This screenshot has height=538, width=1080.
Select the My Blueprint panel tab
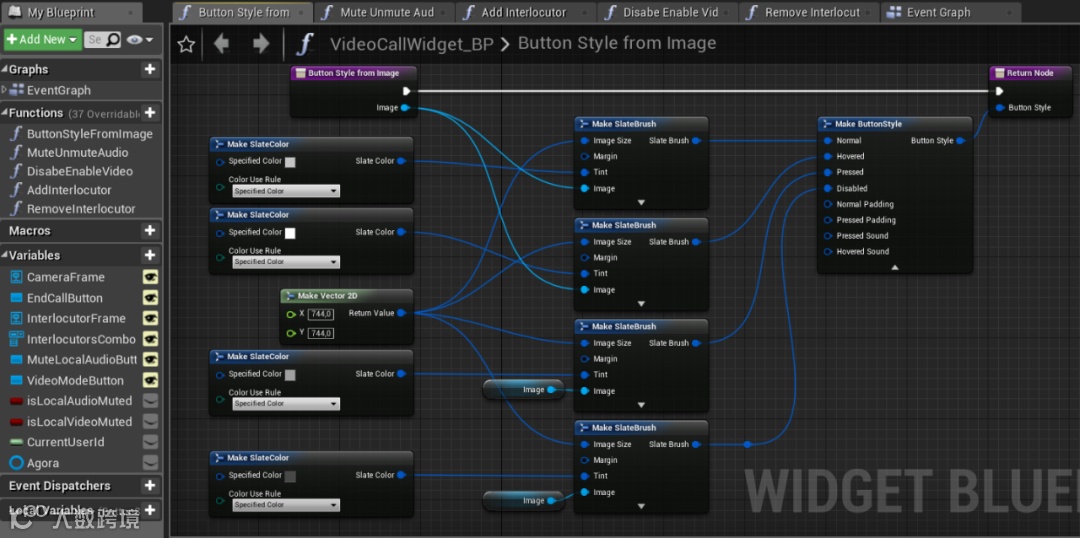click(72, 12)
